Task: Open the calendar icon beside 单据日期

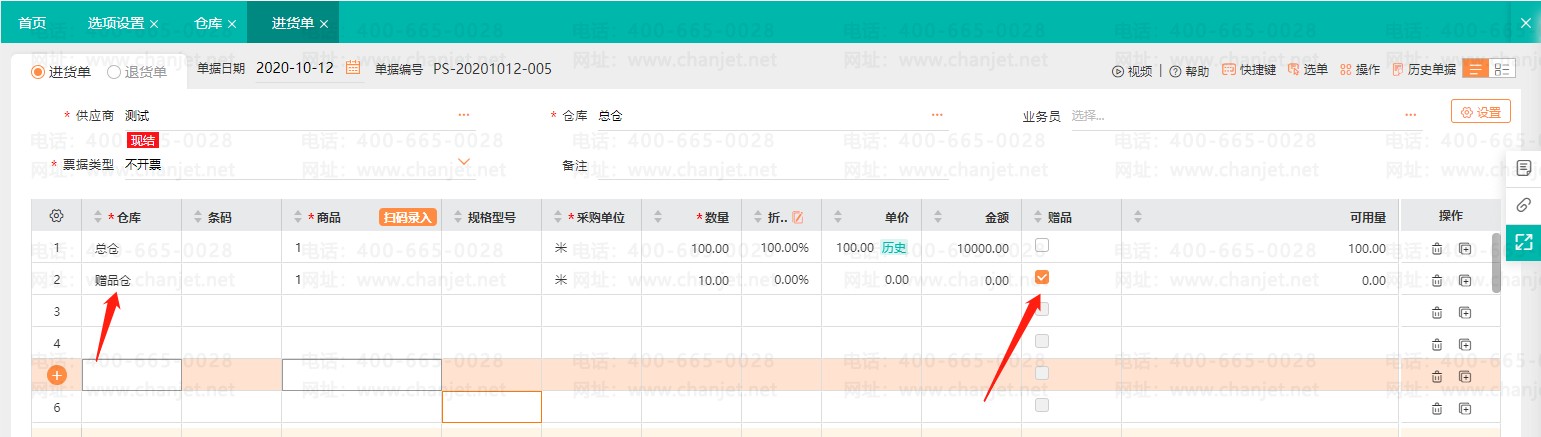Action: (x=352, y=68)
